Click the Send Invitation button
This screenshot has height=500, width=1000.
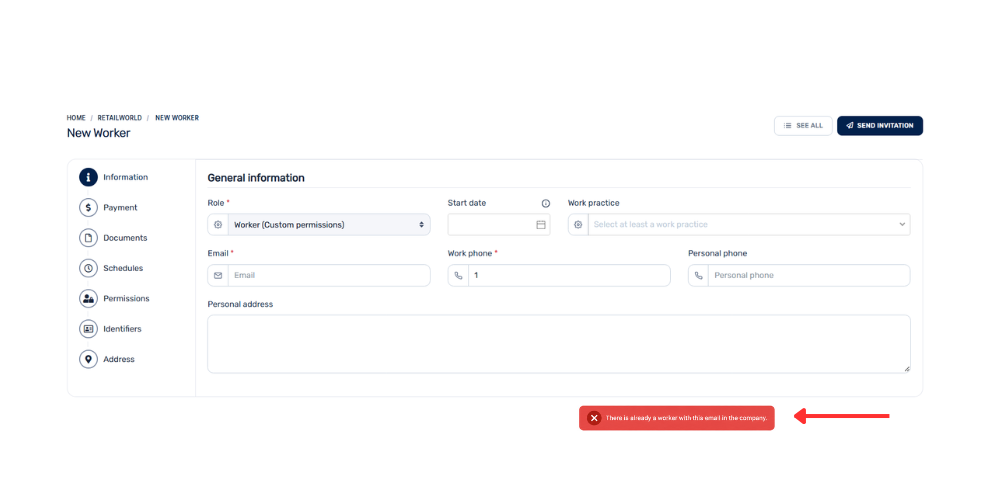(x=879, y=126)
